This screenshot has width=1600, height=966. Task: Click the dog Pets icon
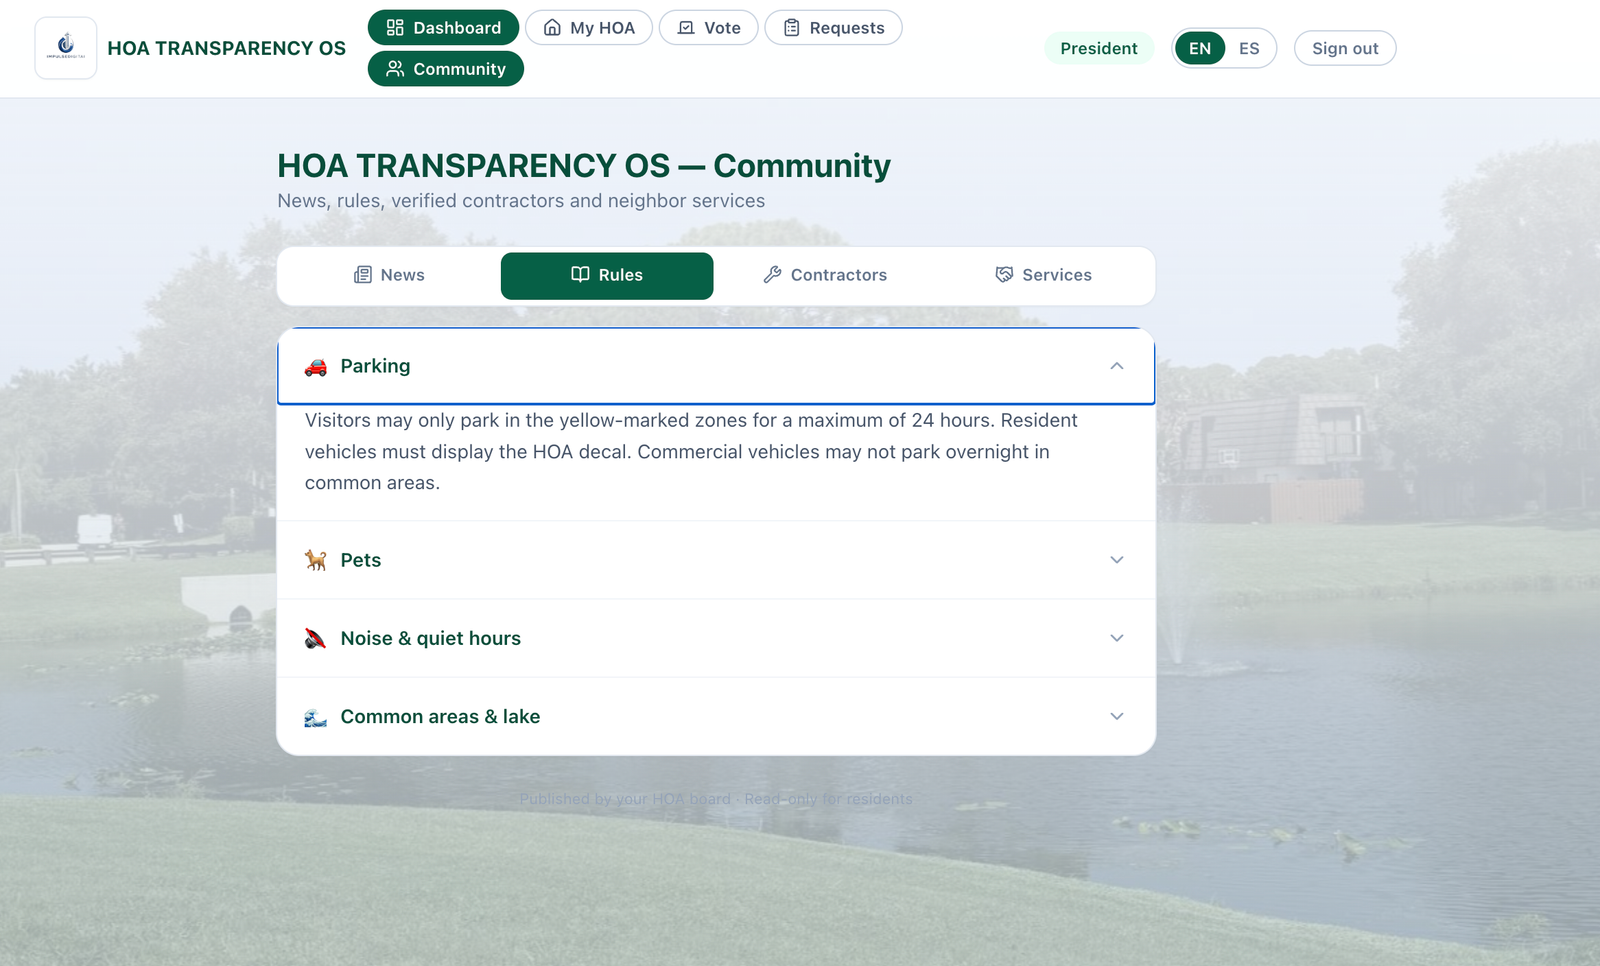pyautogui.click(x=316, y=560)
